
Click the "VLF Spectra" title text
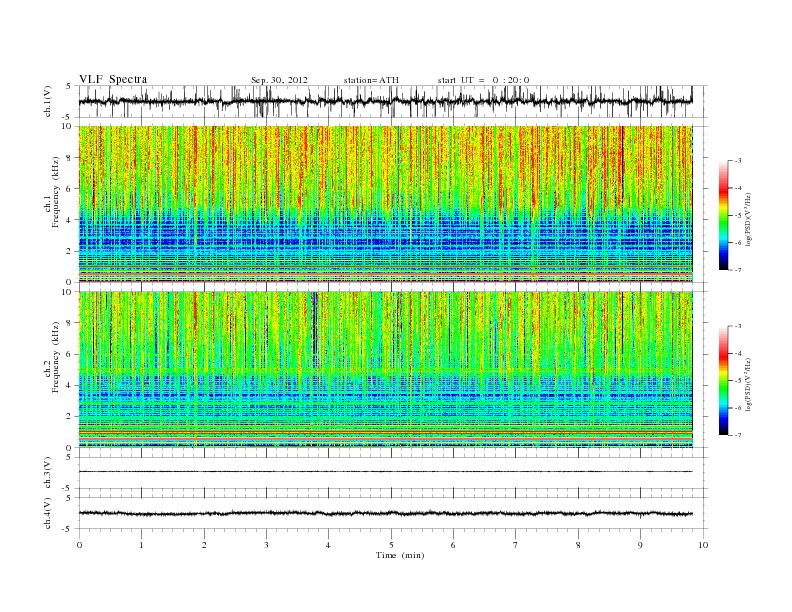pyautogui.click(x=113, y=79)
